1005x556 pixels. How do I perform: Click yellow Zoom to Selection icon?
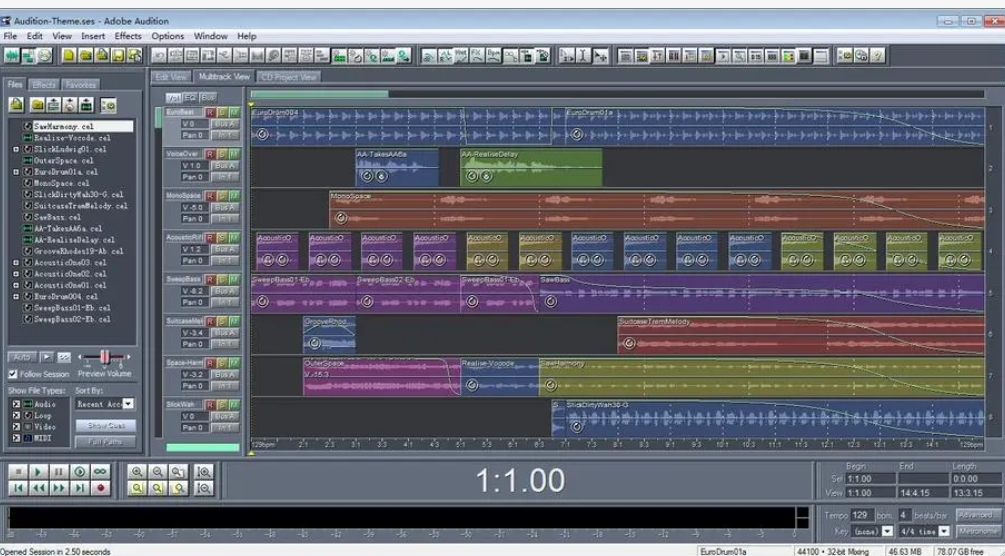coord(137,488)
